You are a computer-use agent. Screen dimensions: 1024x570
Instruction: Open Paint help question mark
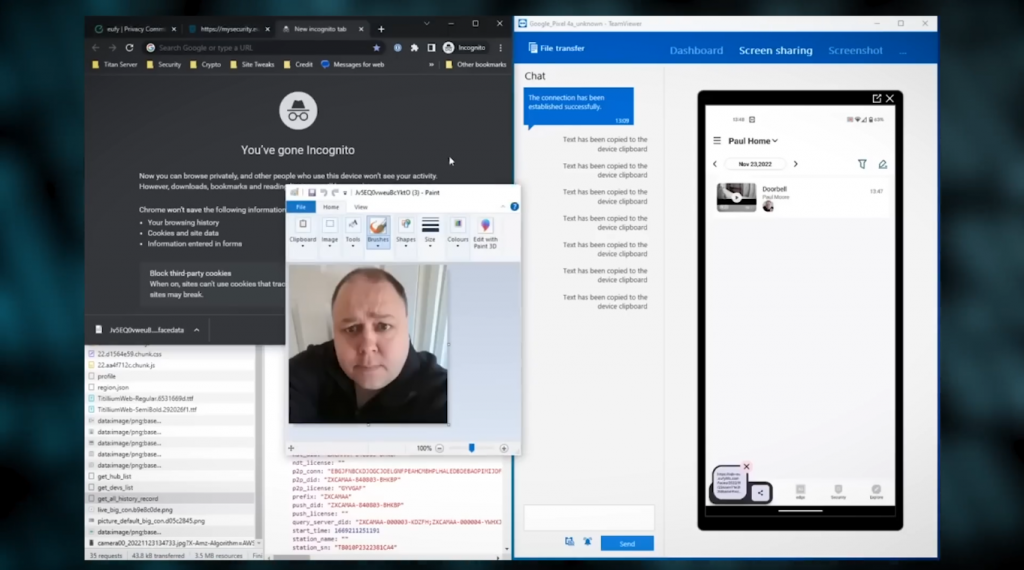click(515, 207)
